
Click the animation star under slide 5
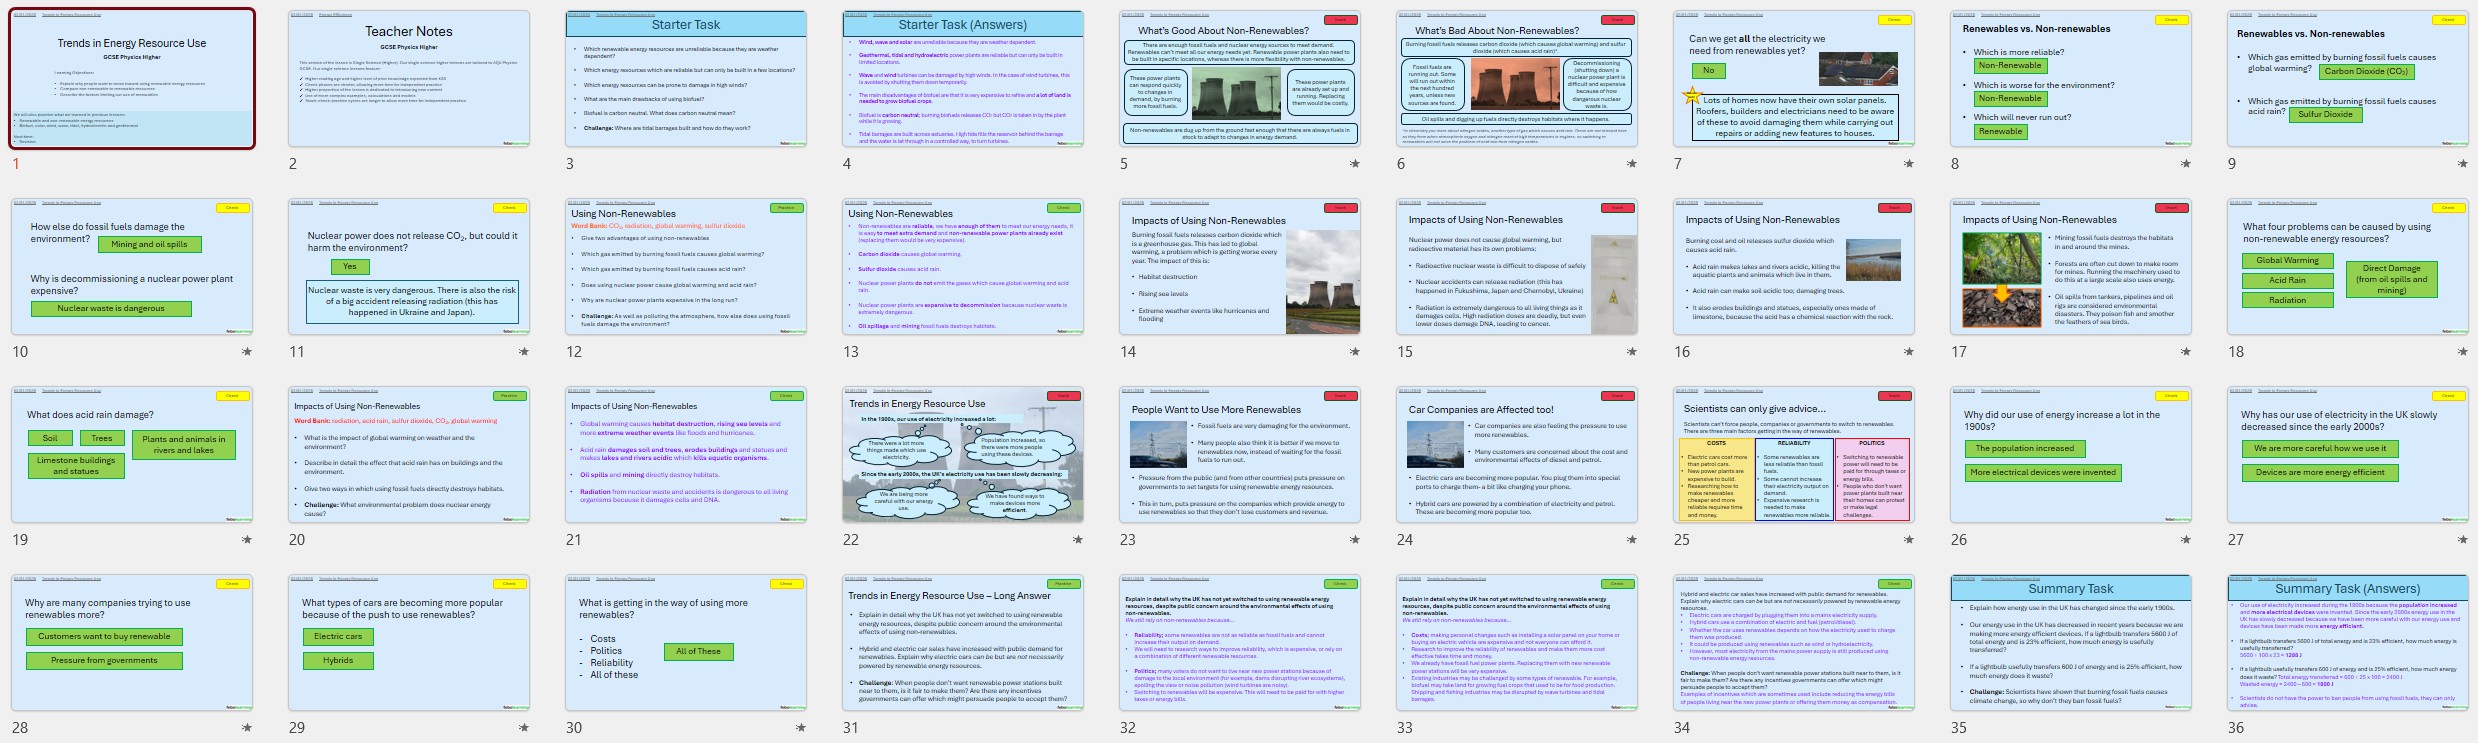(x=1355, y=164)
